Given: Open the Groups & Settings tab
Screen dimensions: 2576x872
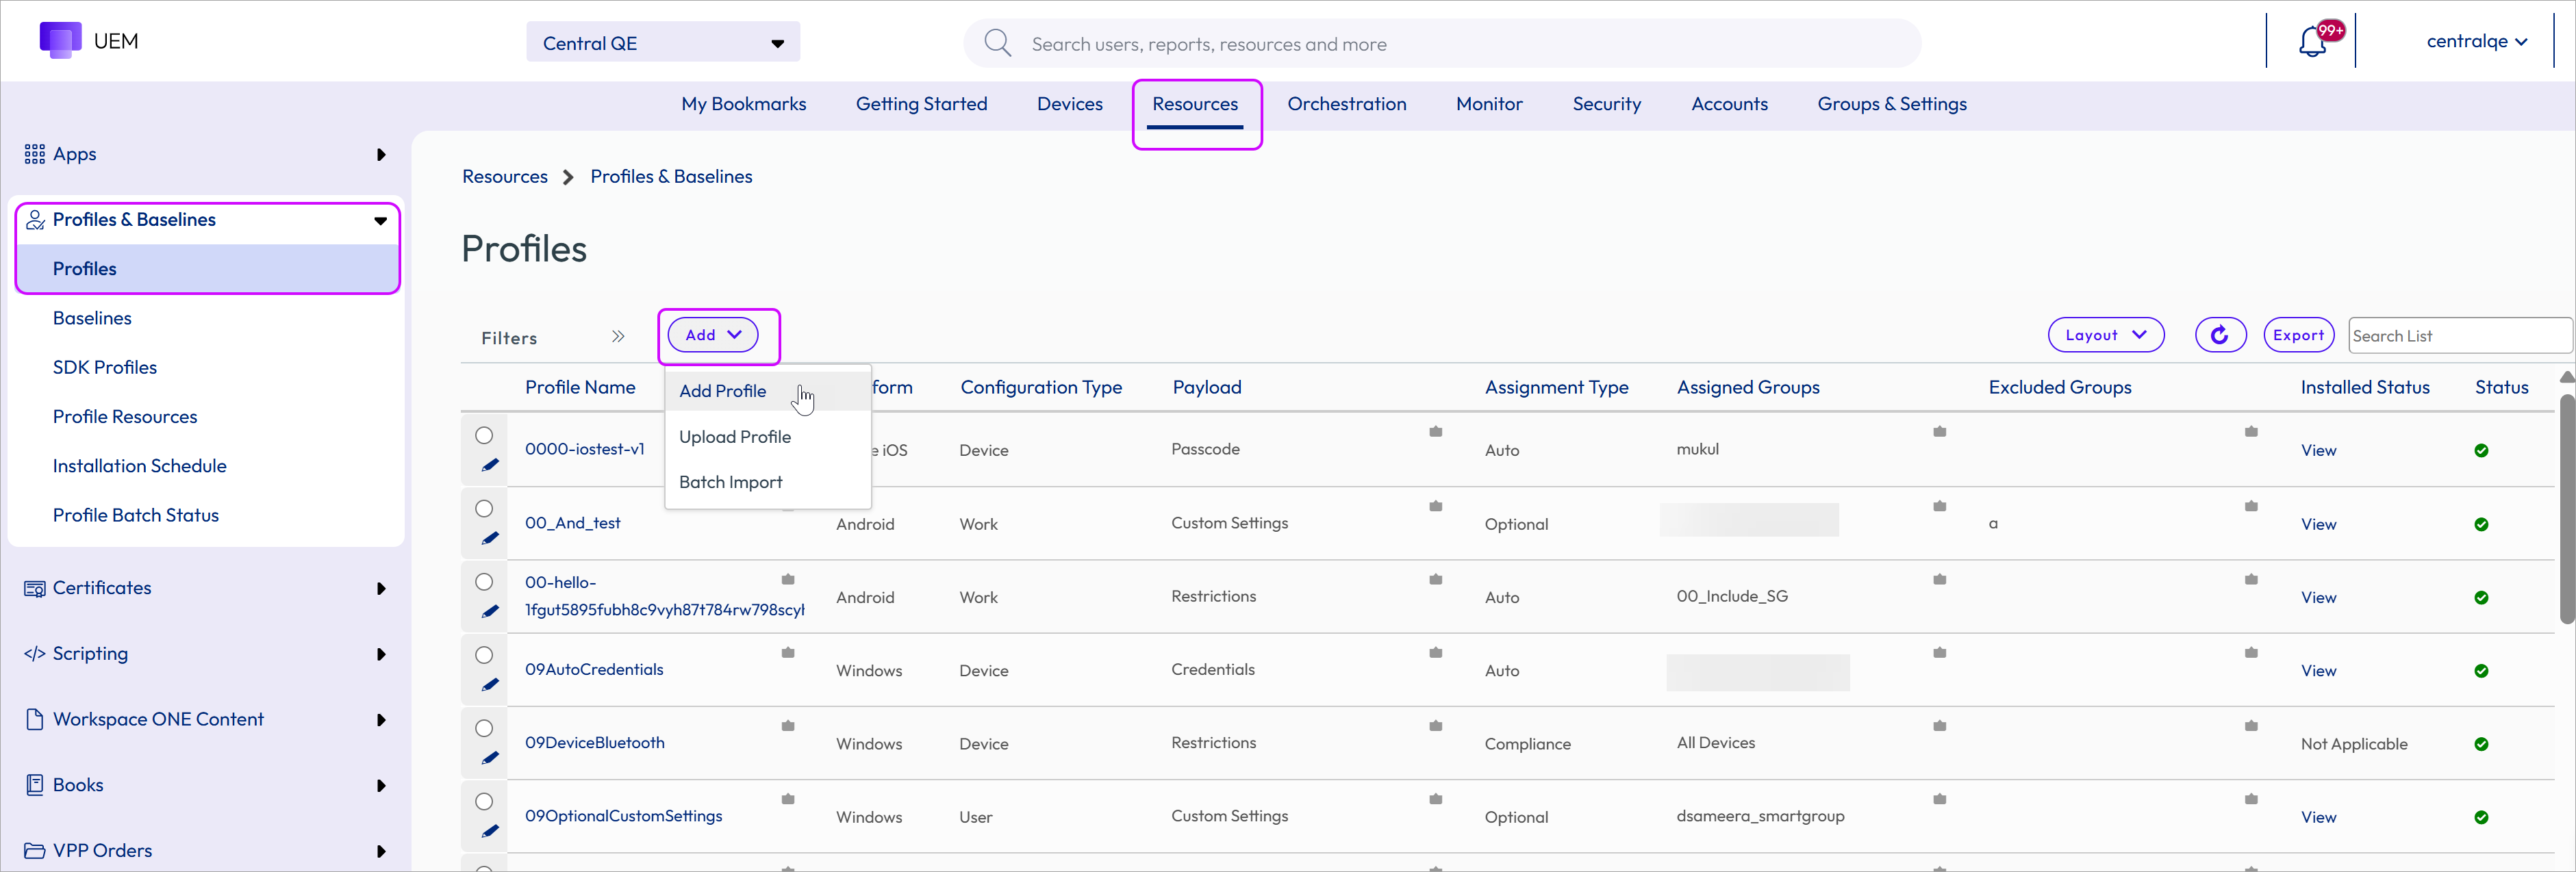Looking at the screenshot, I should [x=1891, y=104].
